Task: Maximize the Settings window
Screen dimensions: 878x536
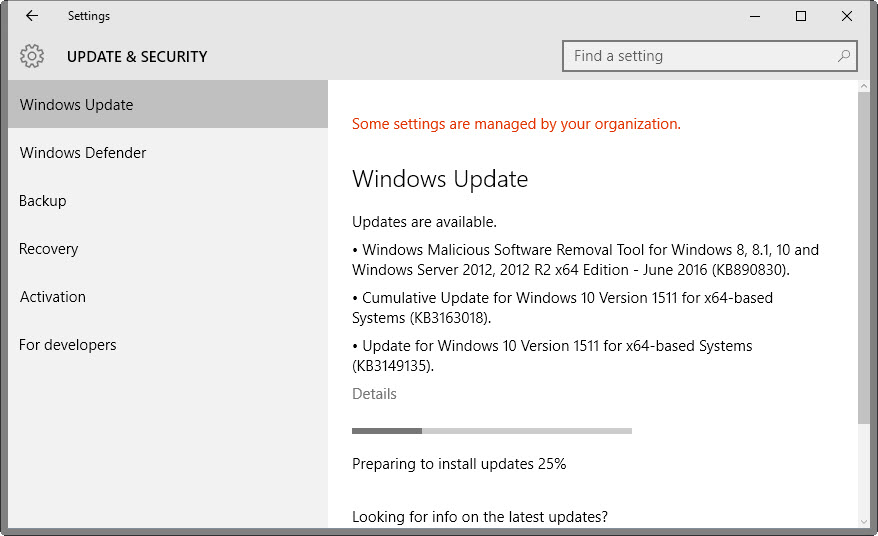Action: [801, 16]
